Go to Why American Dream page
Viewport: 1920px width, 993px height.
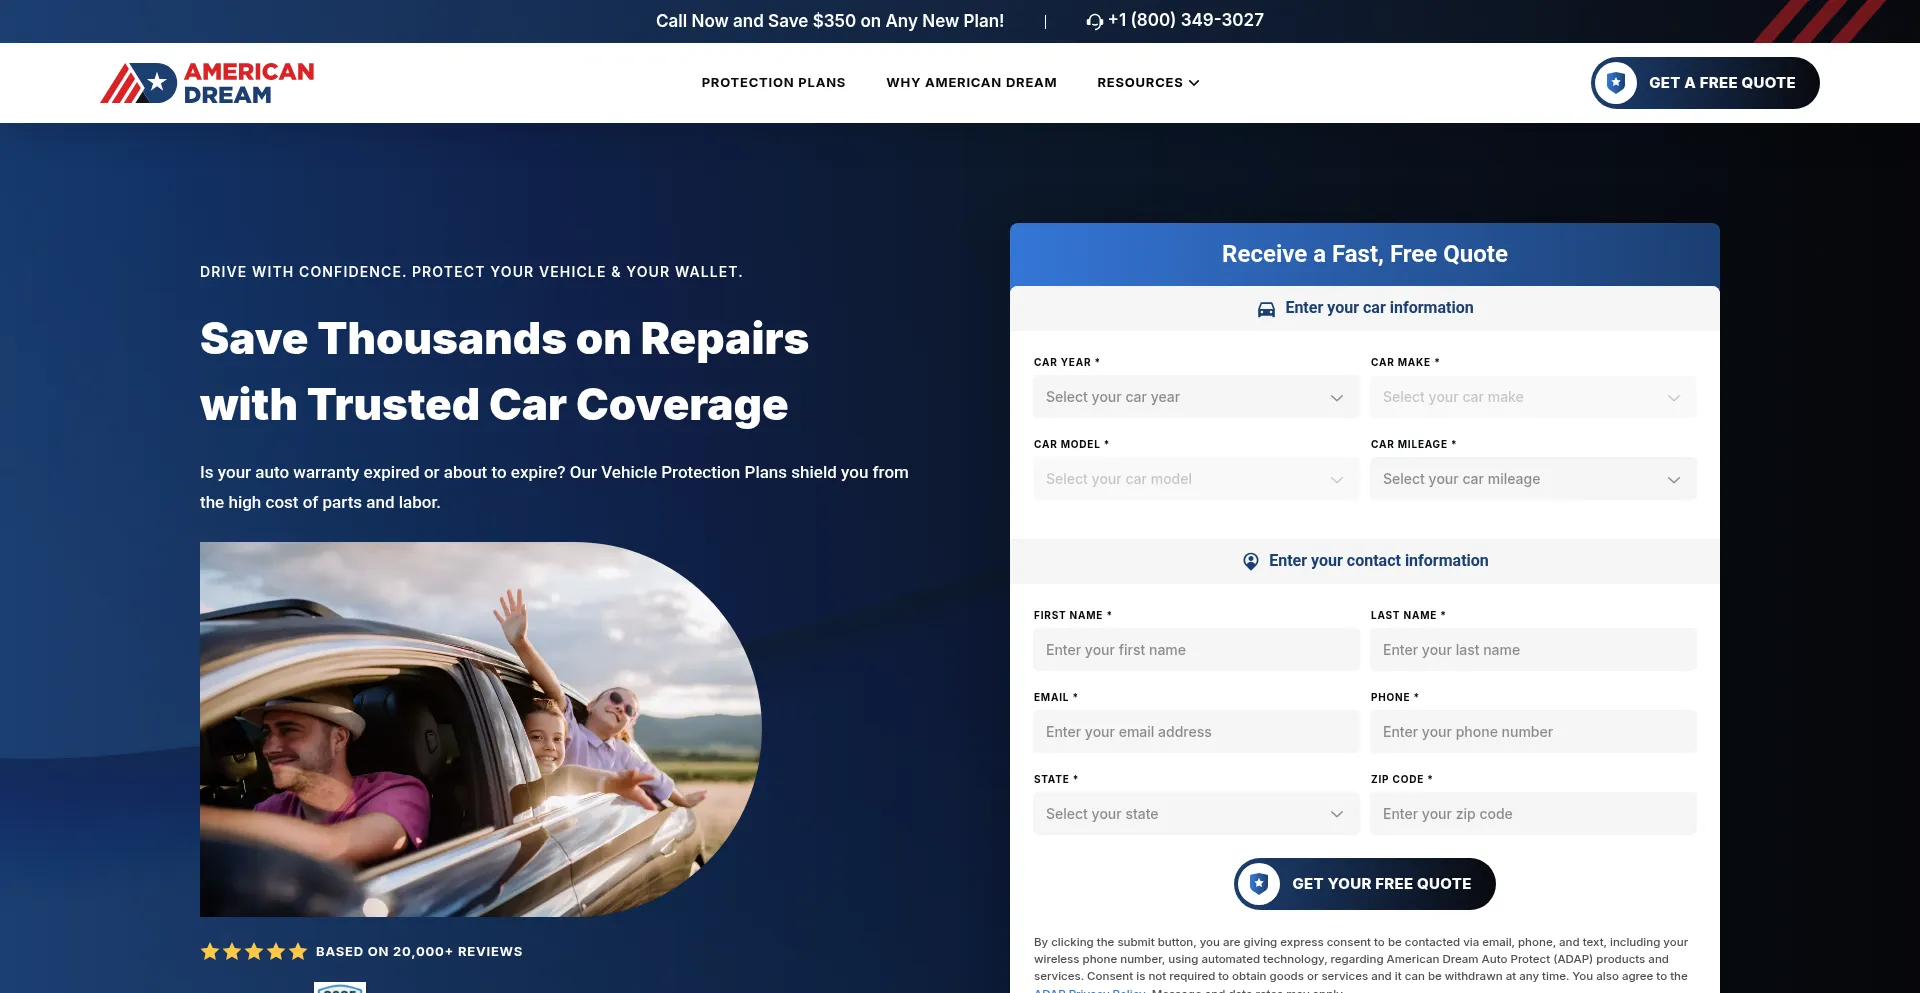click(x=971, y=83)
